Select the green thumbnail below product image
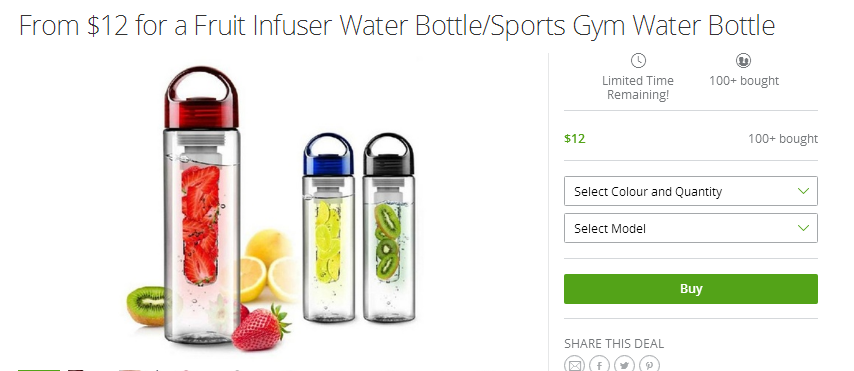The width and height of the screenshot is (854, 371). [x=39, y=370]
